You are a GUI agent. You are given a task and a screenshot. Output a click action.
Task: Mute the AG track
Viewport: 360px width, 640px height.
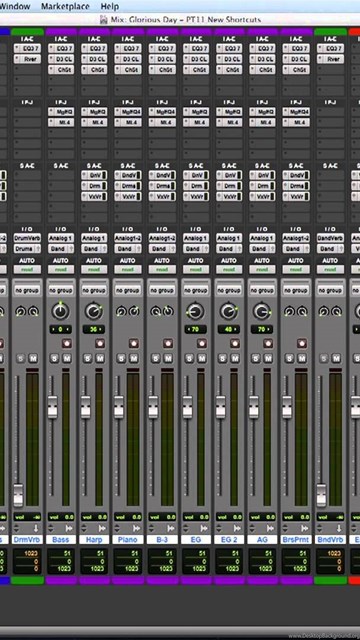(269, 358)
